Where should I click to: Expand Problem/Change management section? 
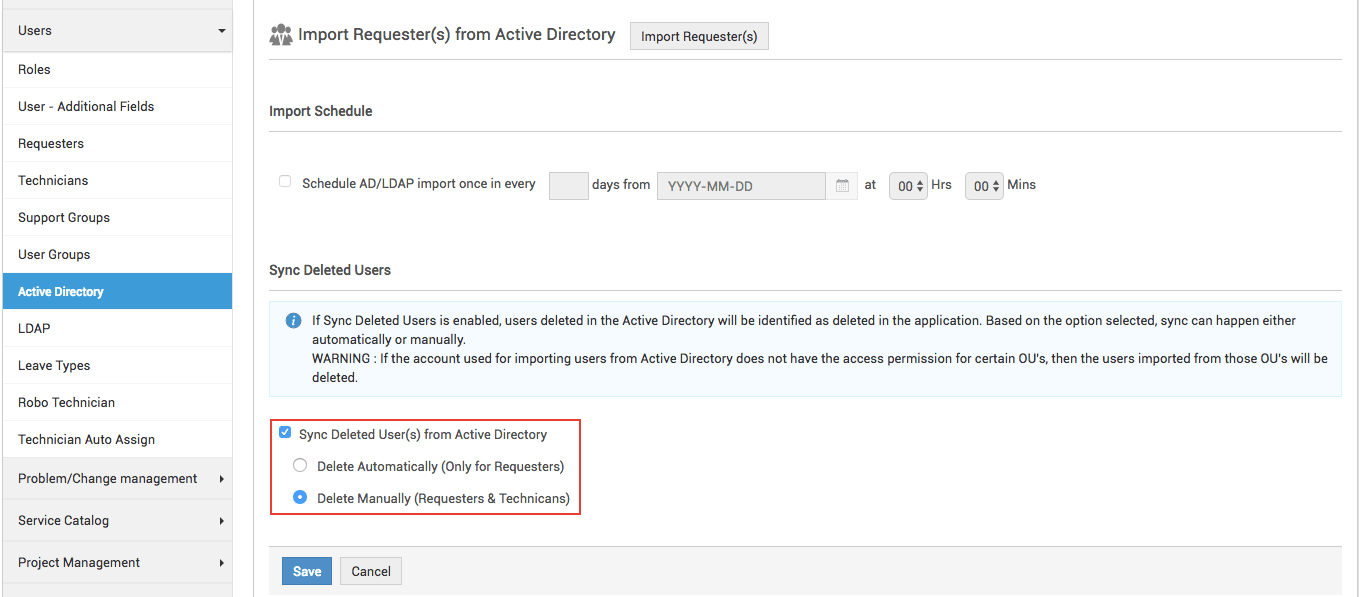tap(117, 478)
